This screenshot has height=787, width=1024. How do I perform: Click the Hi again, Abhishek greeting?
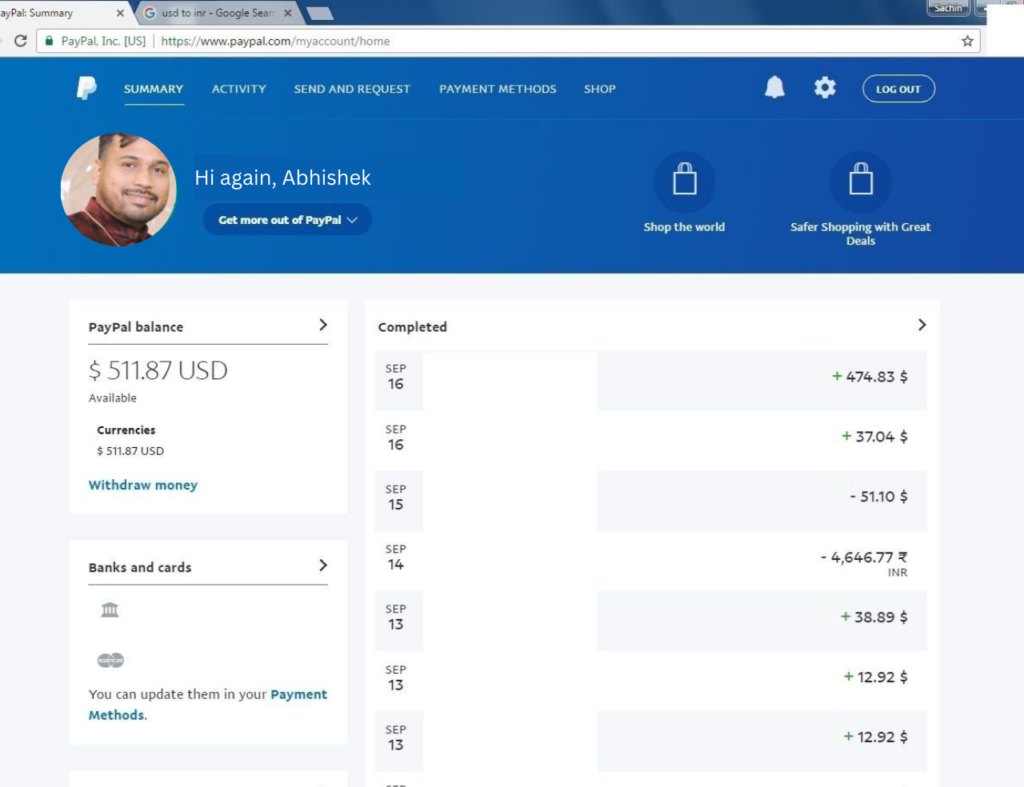click(x=283, y=177)
